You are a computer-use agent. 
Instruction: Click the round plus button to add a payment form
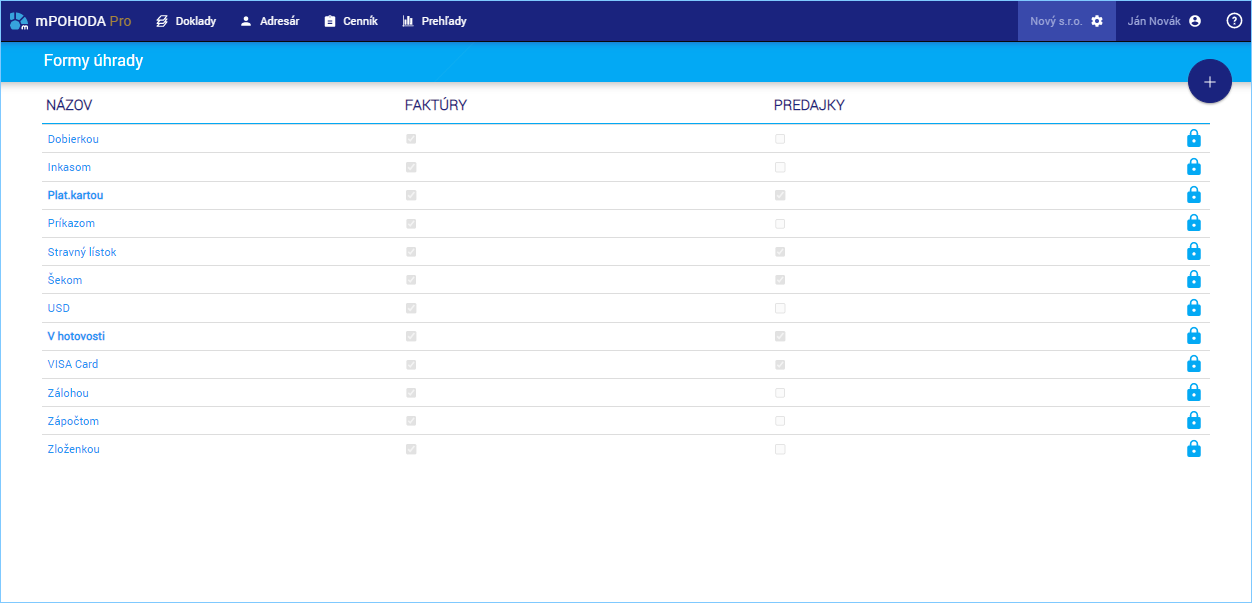coord(1209,81)
